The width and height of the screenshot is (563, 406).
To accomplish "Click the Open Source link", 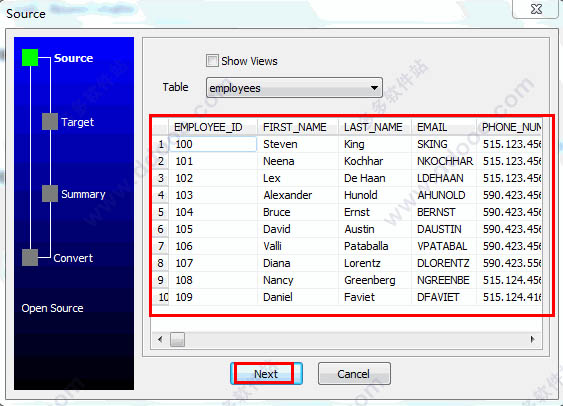I will [52, 308].
